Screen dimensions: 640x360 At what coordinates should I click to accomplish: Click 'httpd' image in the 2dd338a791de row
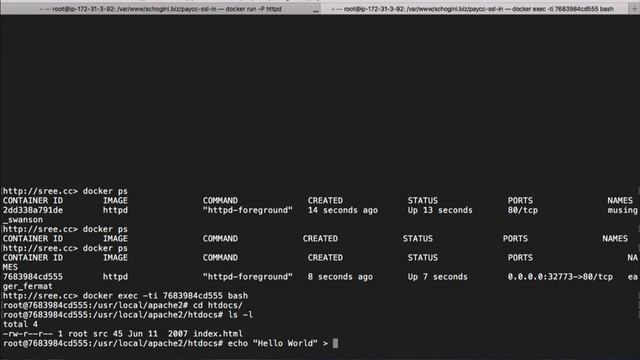click(x=115, y=210)
